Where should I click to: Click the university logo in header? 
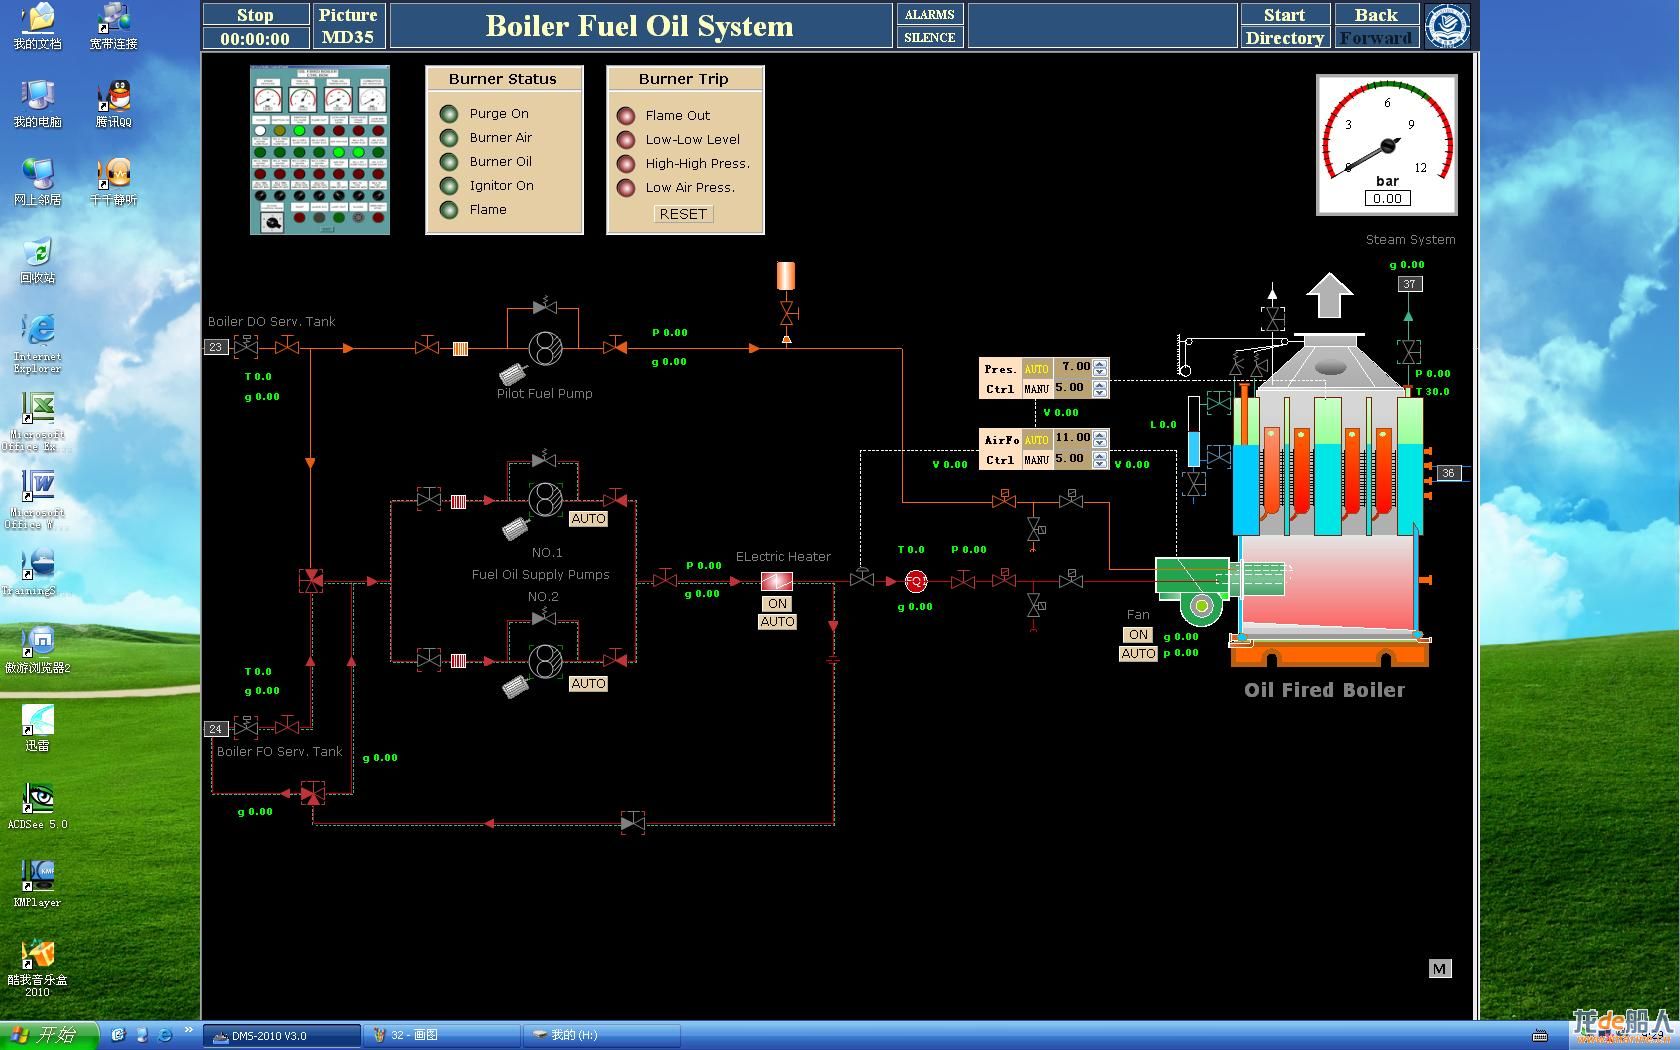click(x=1448, y=26)
